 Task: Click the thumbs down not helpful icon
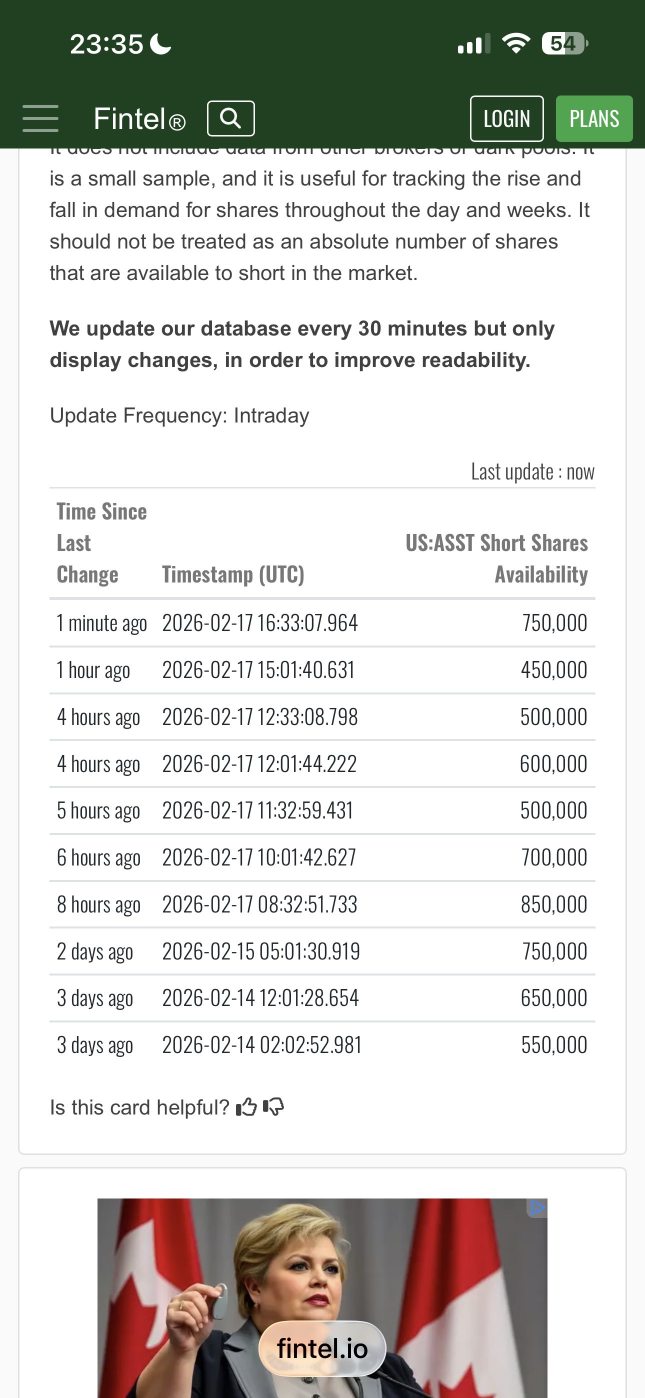(x=273, y=1107)
